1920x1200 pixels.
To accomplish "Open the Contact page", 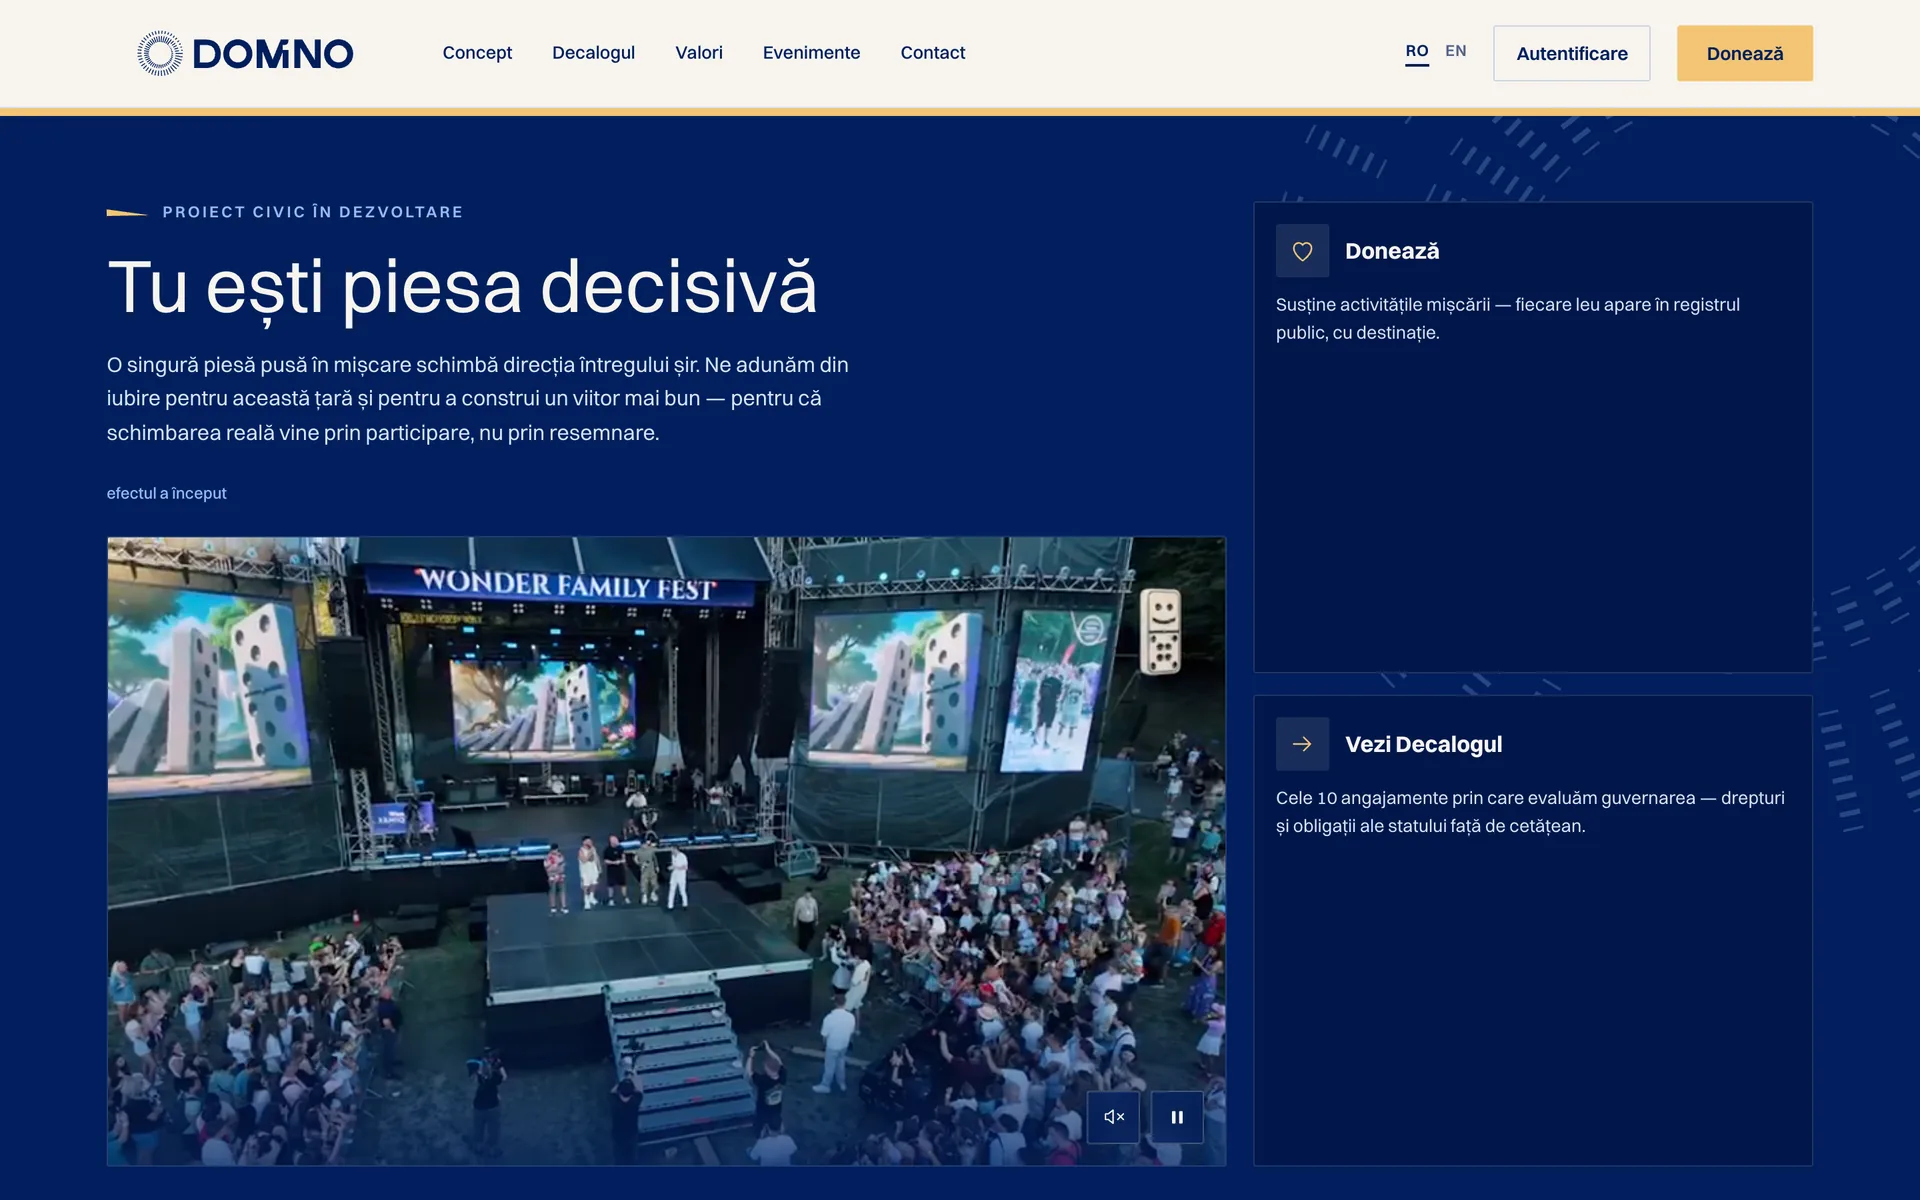I will pyautogui.click(x=932, y=53).
